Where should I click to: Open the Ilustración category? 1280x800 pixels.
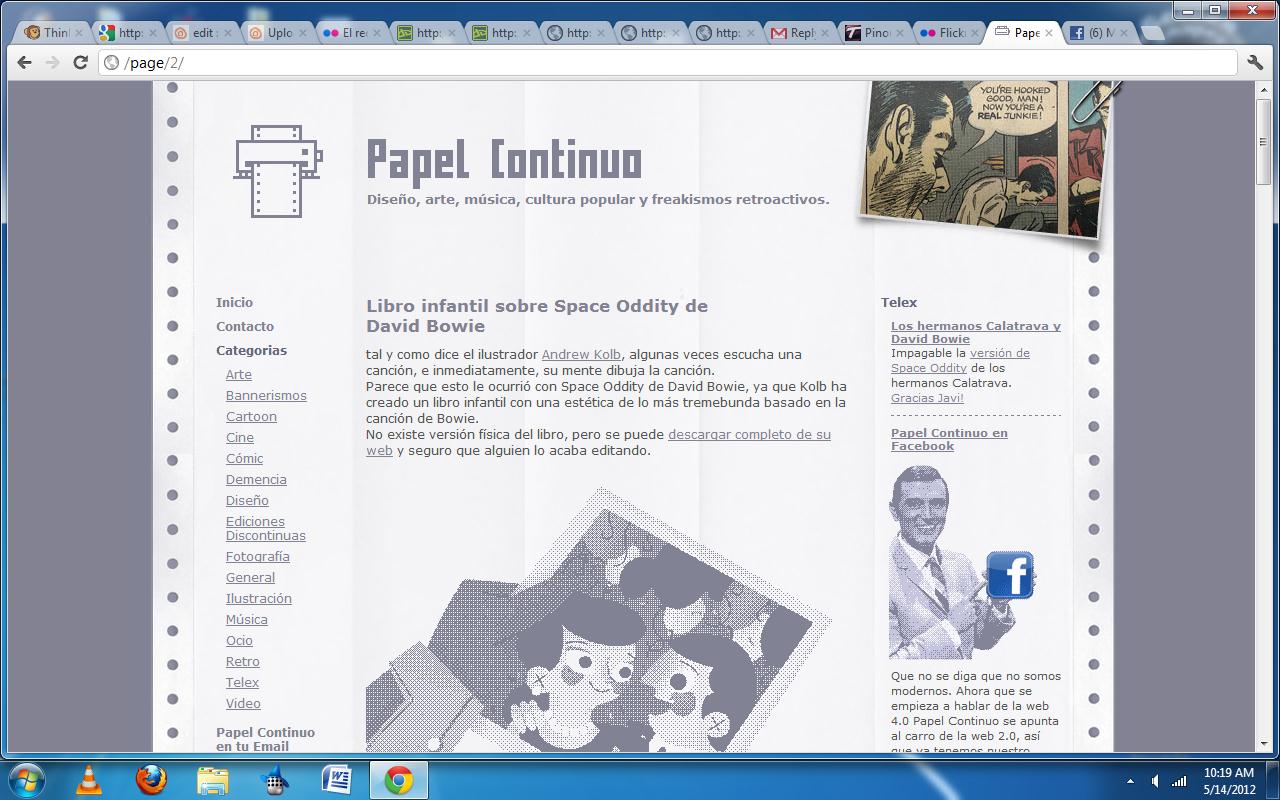click(x=258, y=598)
